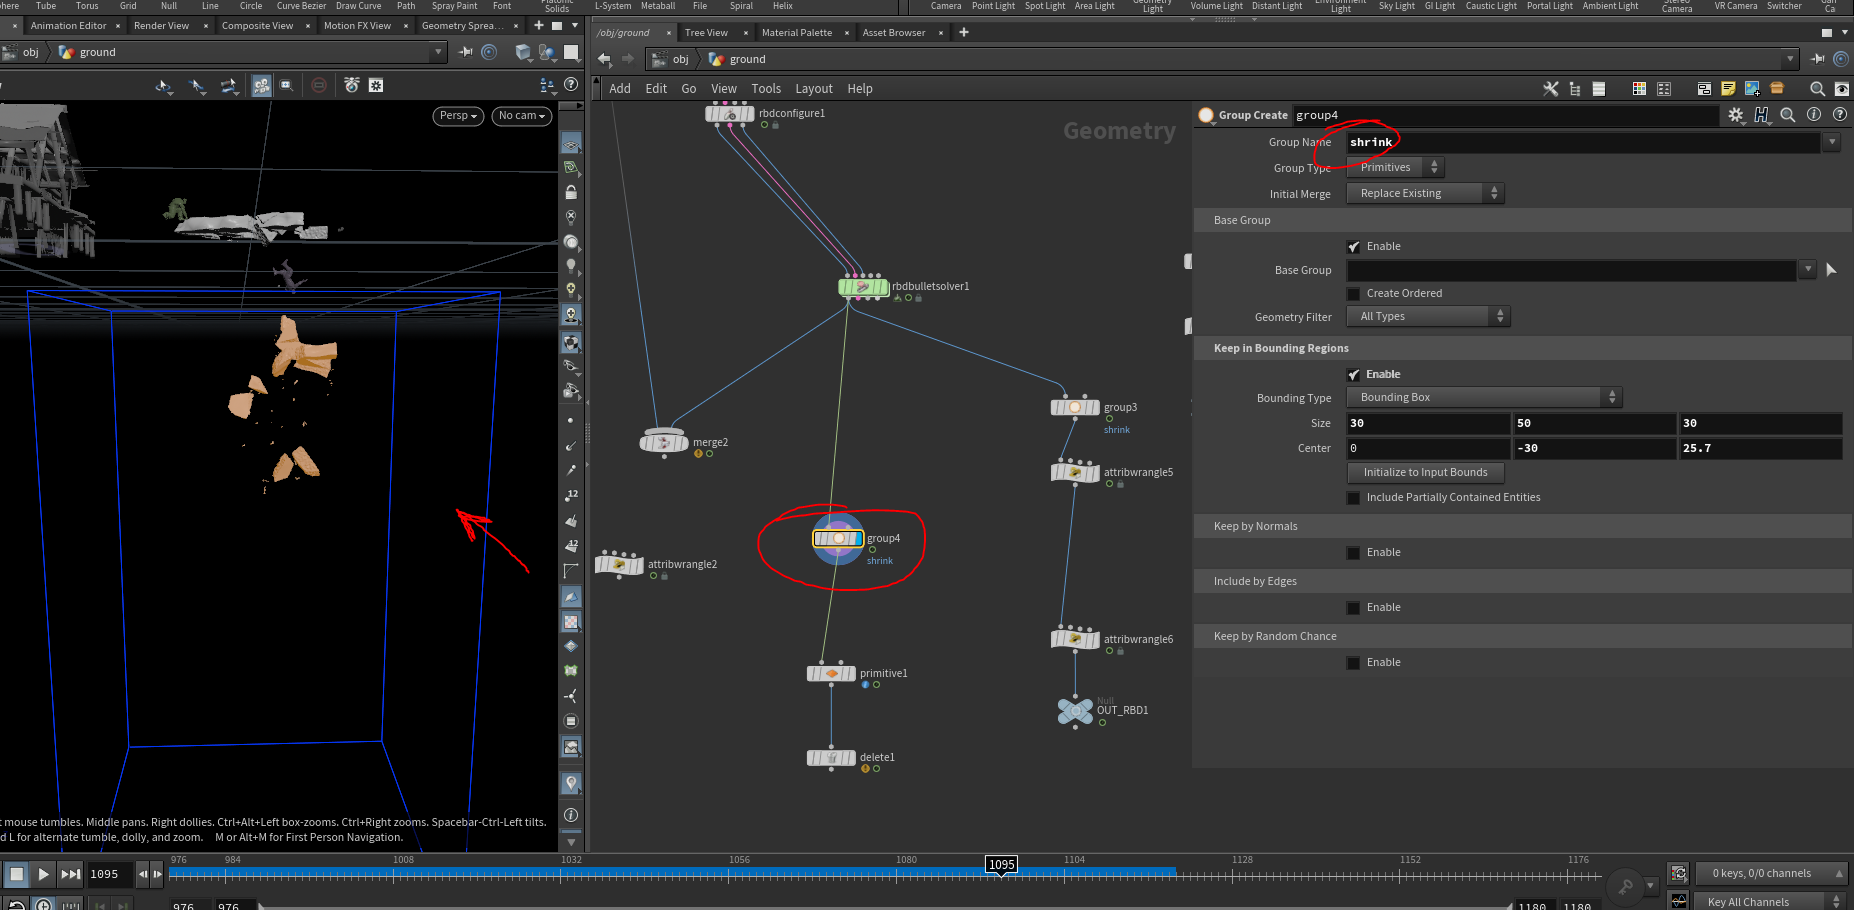The width and height of the screenshot is (1854, 910).
Task: Click the group4 node icon
Action: tap(838, 539)
